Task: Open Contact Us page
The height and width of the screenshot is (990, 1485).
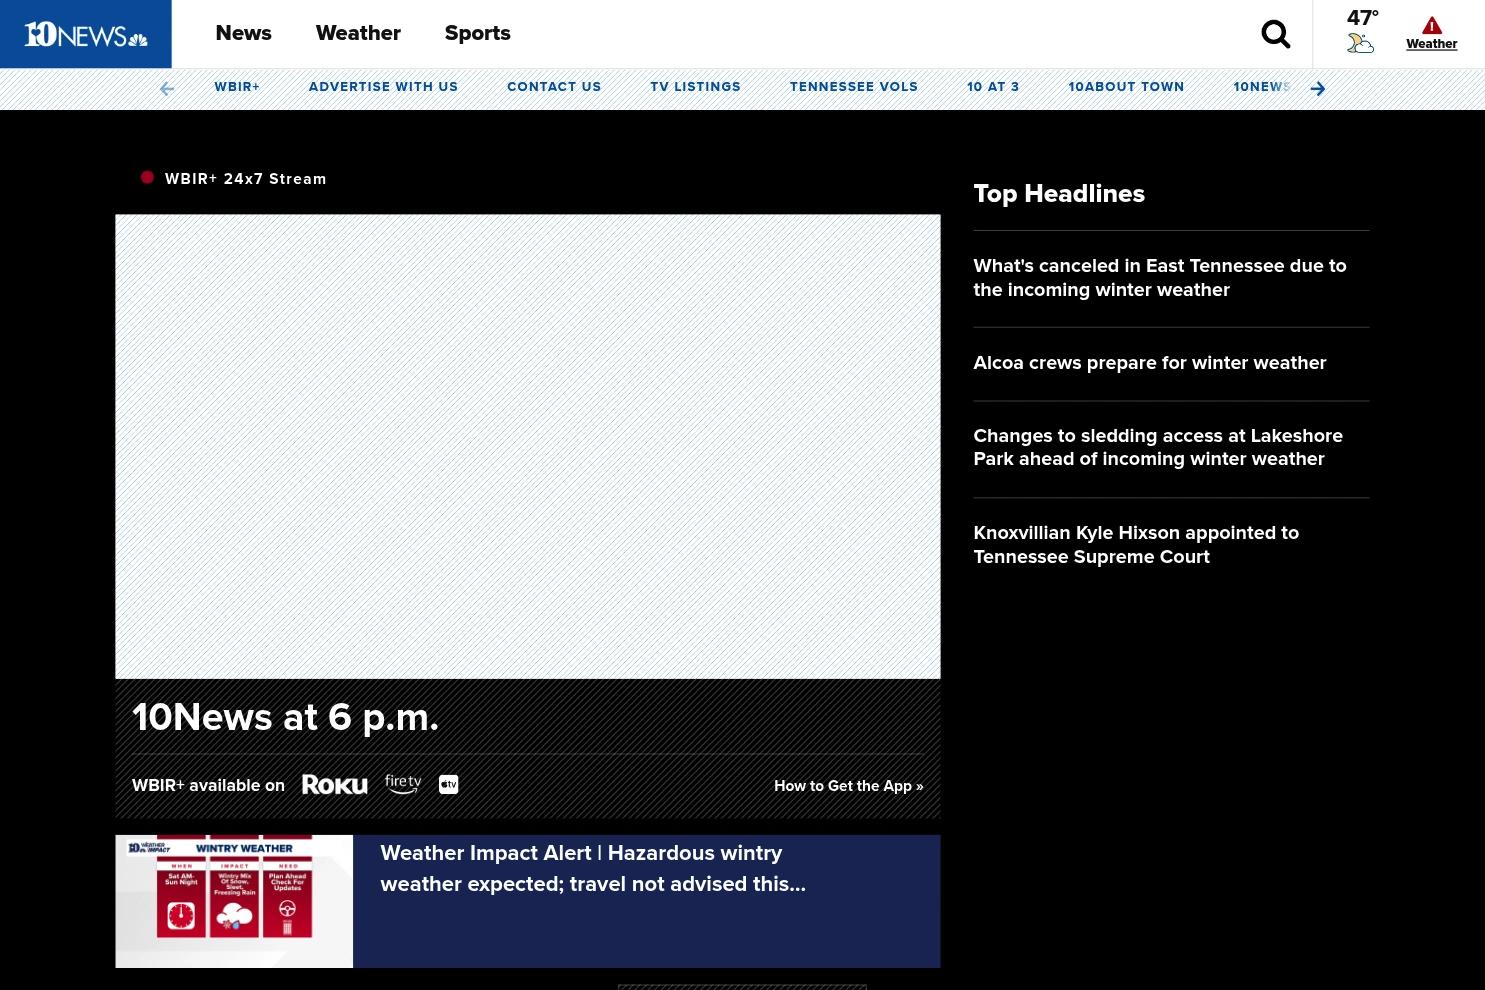Action: (x=554, y=87)
